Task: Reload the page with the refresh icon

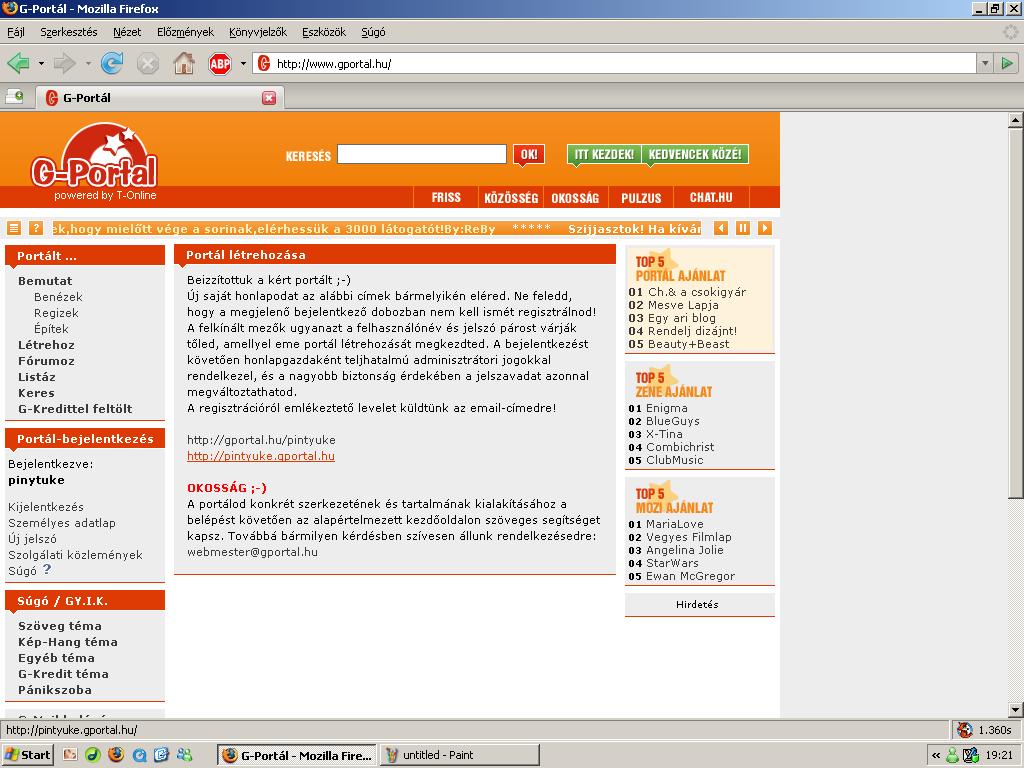Action: pyautogui.click(x=112, y=64)
